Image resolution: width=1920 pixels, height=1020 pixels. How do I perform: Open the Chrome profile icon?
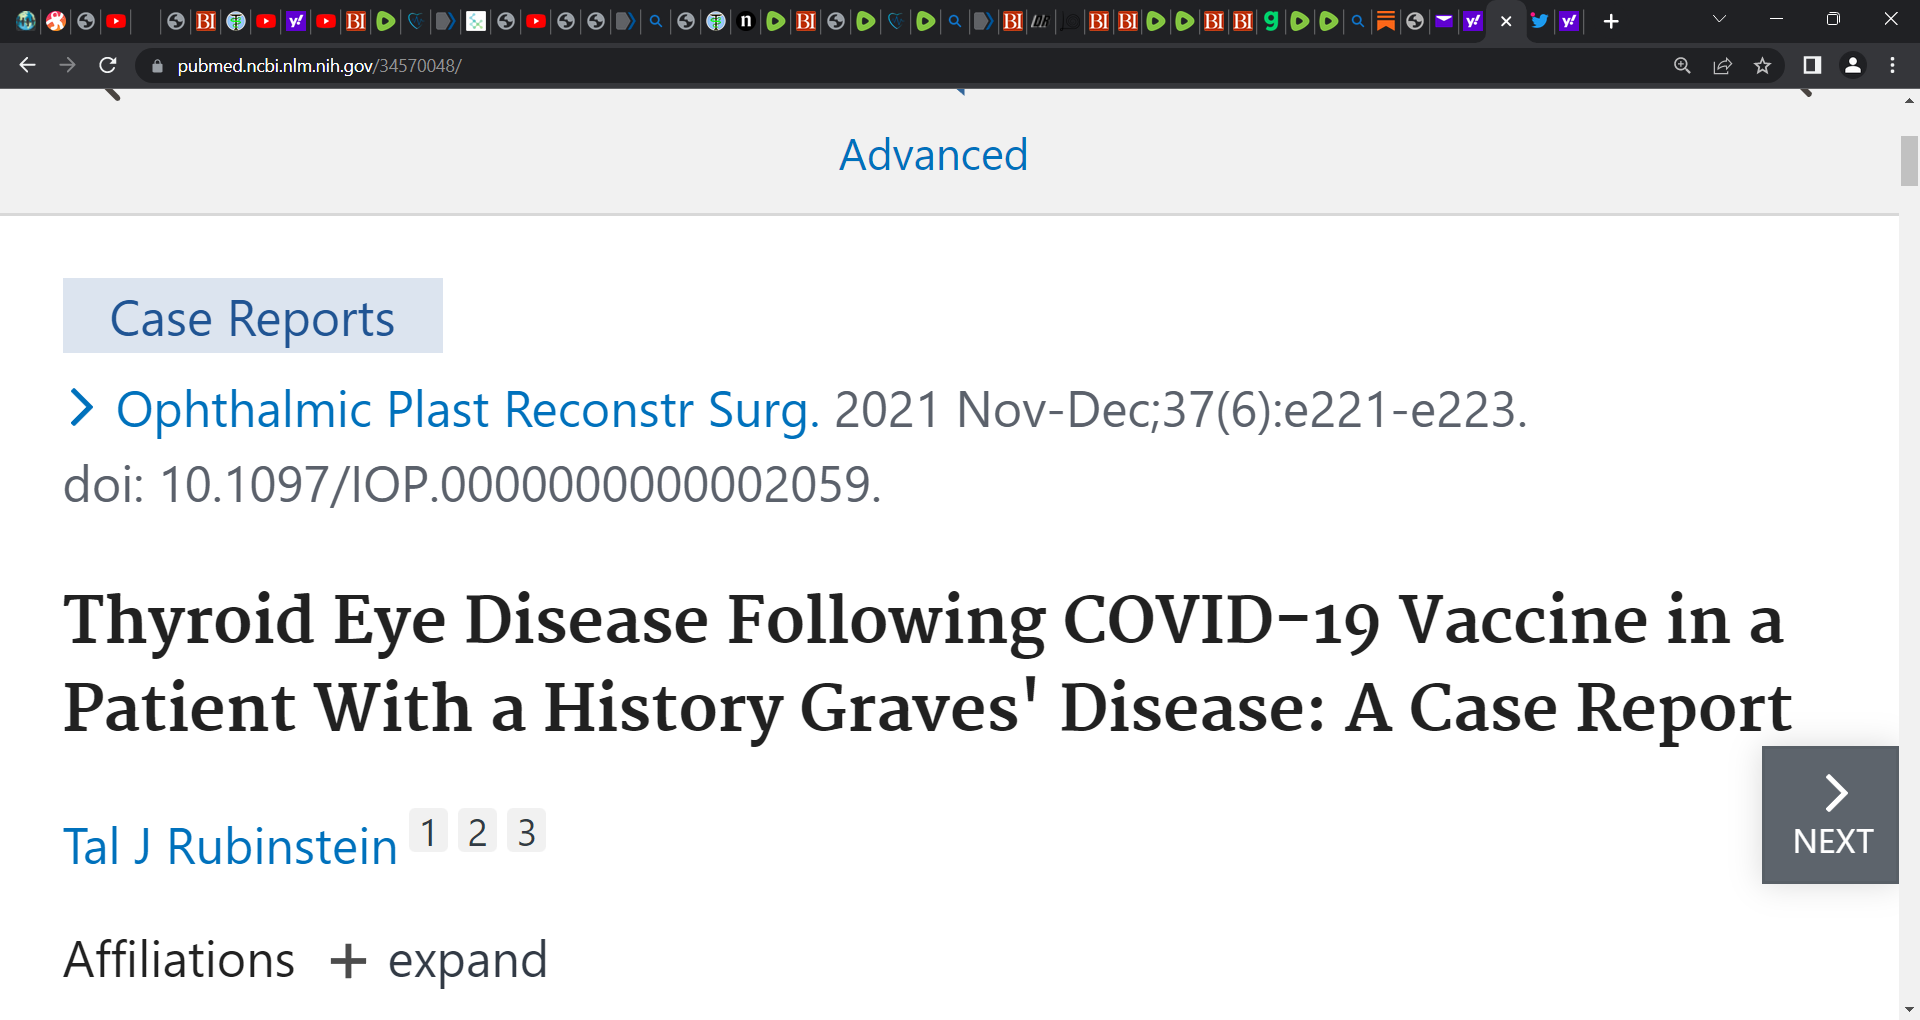pyautogui.click(x=1852, y=66)
